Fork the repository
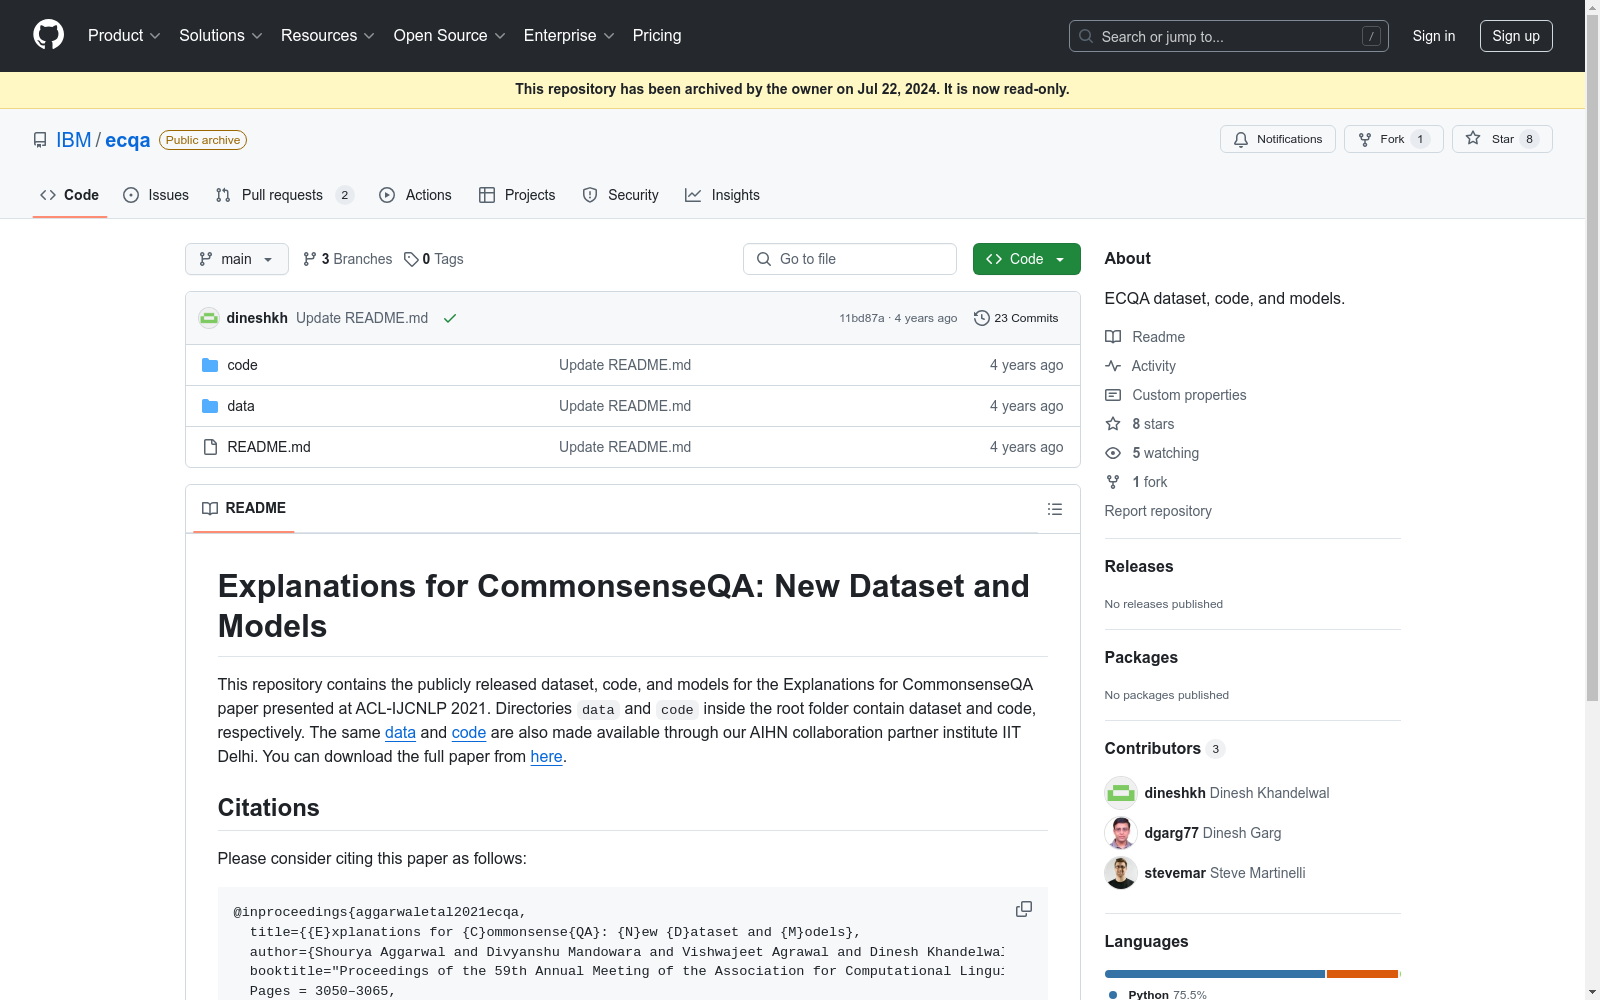 1394,139
